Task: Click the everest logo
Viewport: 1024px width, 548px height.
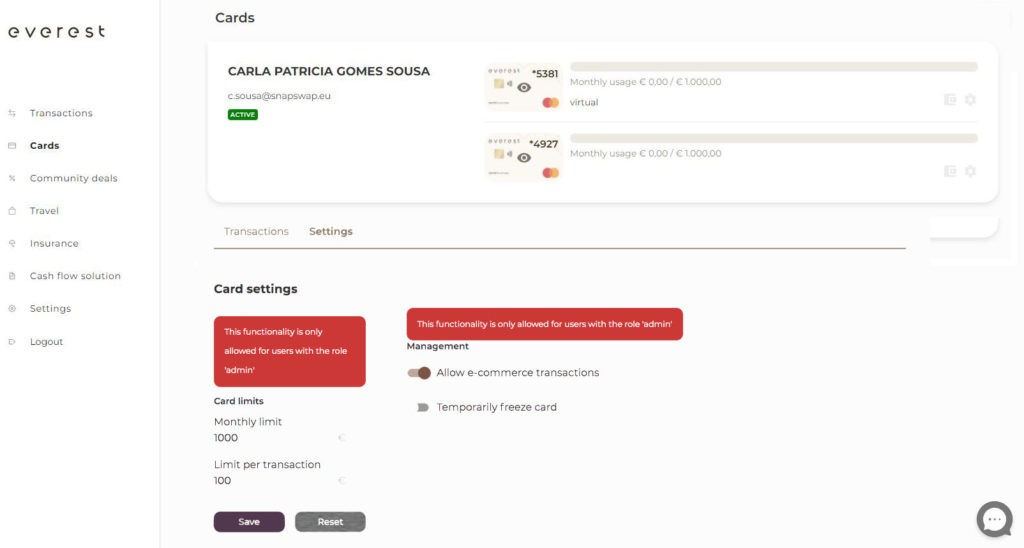Action: [x=56, y=32]
